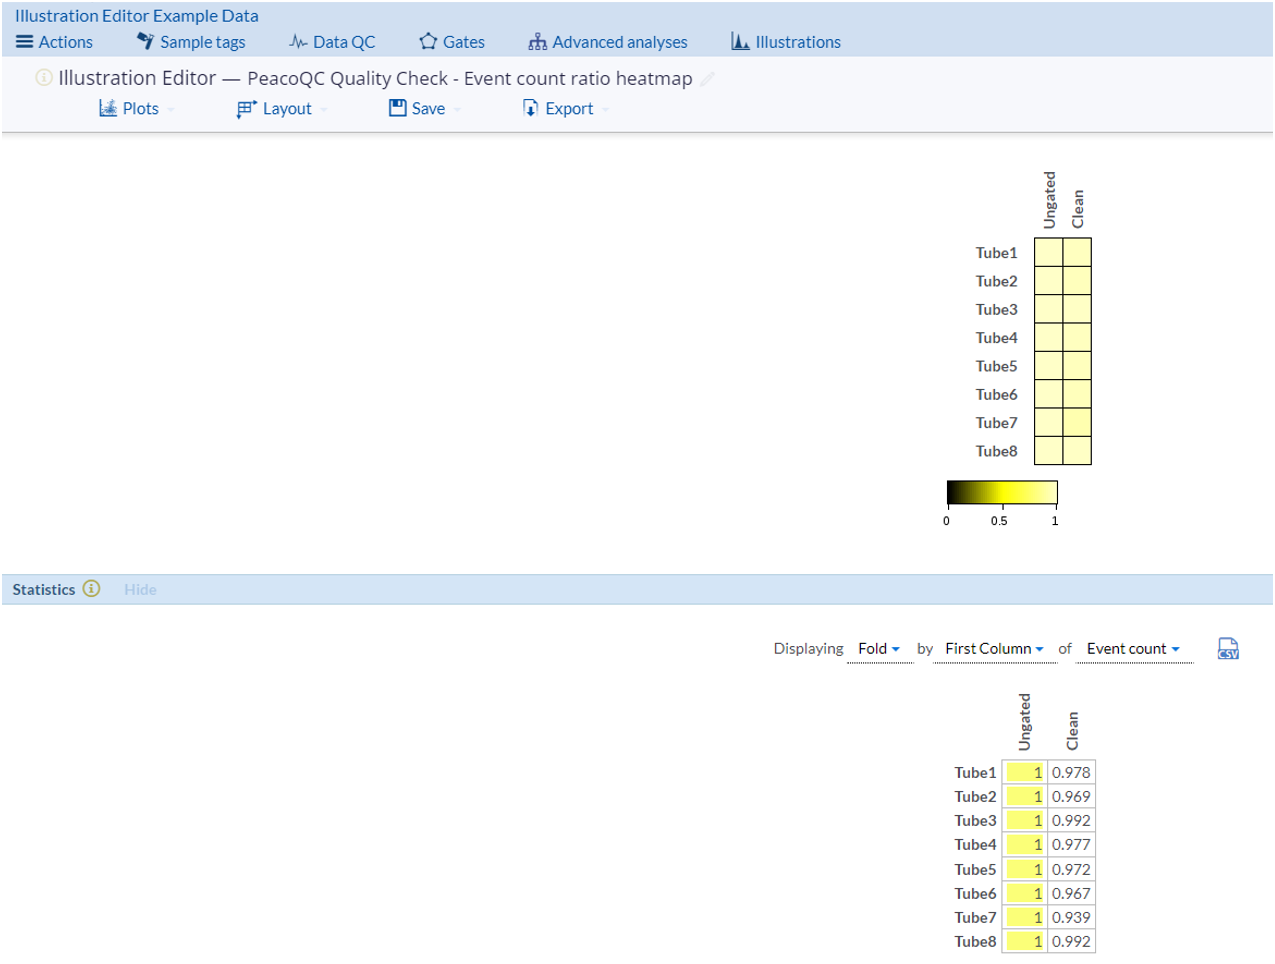Click the Plots chart icon
This screenshot has width=1275, height=964.
point(108,108)
